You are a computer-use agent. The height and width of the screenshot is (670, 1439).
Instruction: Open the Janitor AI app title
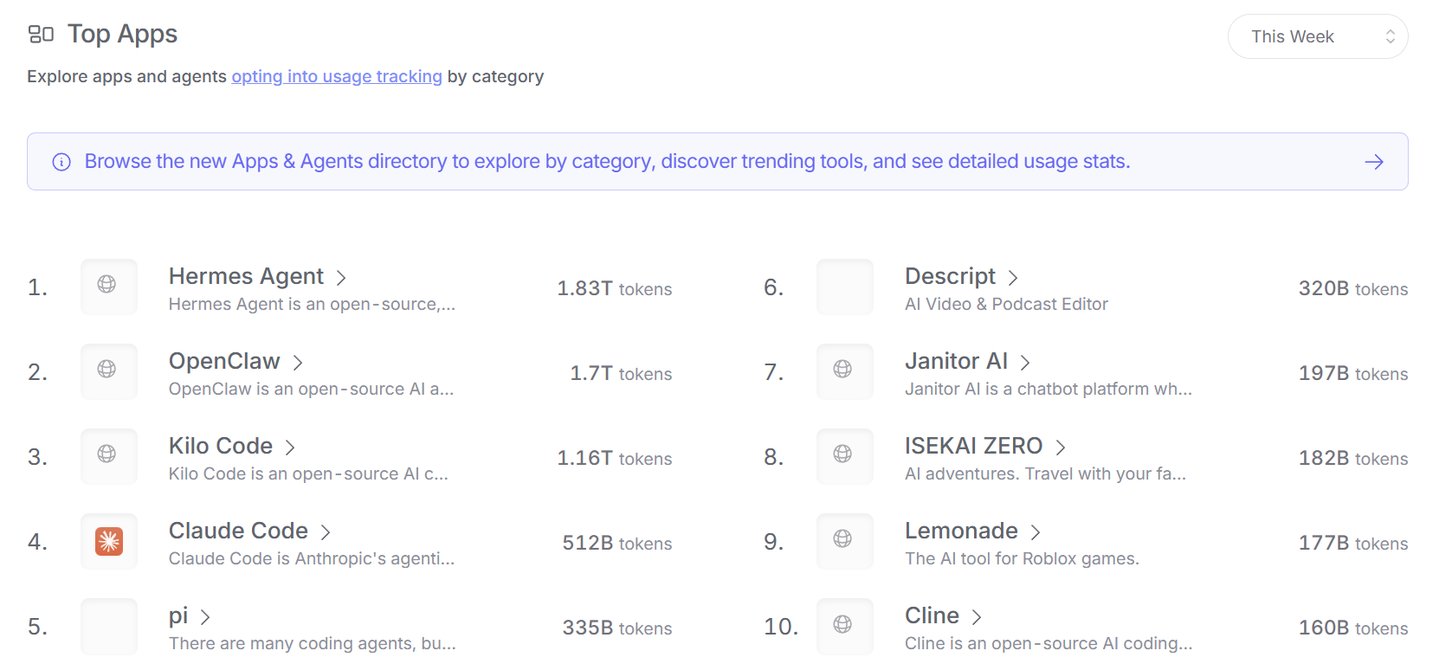pyautogui.click(x=956, y=361)
